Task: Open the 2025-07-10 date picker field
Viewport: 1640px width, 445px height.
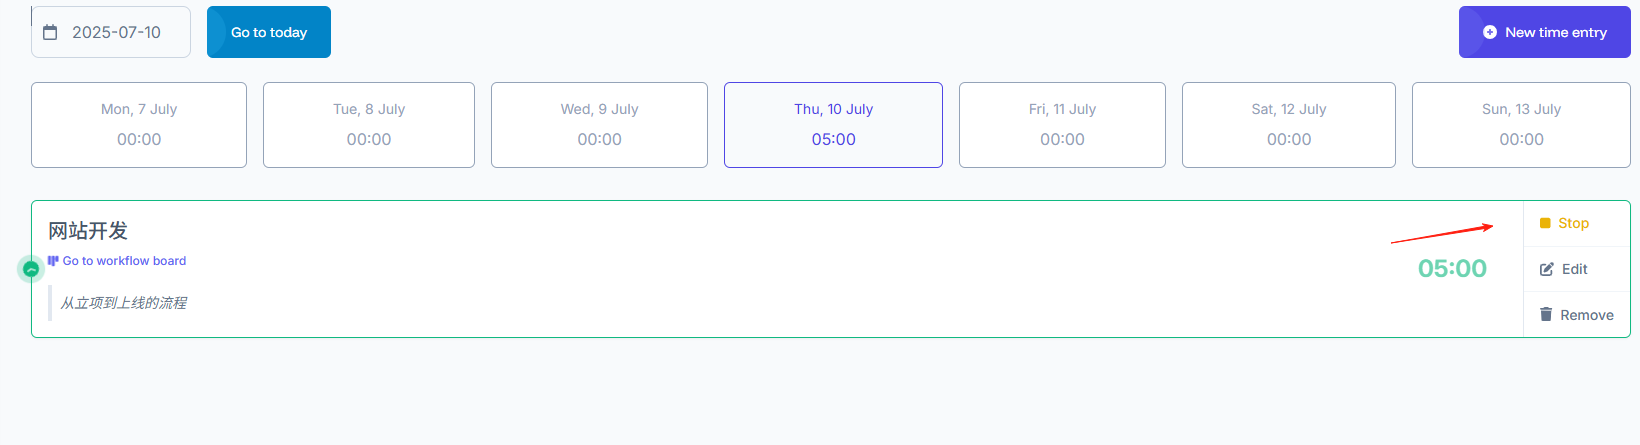Action: pos(111,32)
